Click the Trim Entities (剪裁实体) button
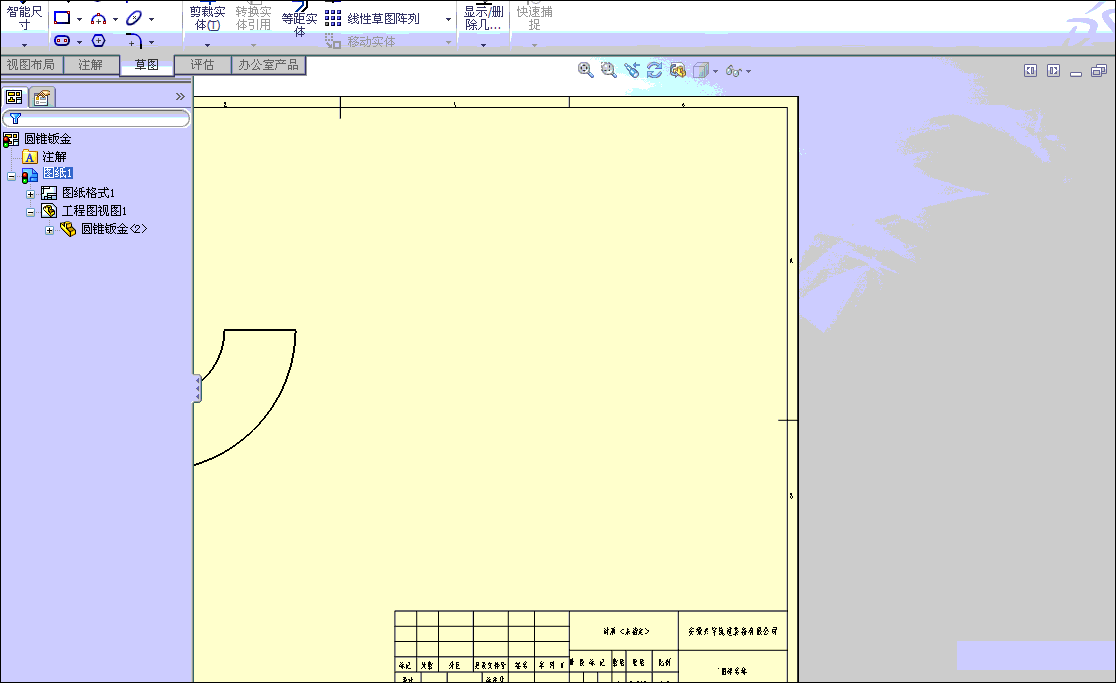 (x=207, y=18)
